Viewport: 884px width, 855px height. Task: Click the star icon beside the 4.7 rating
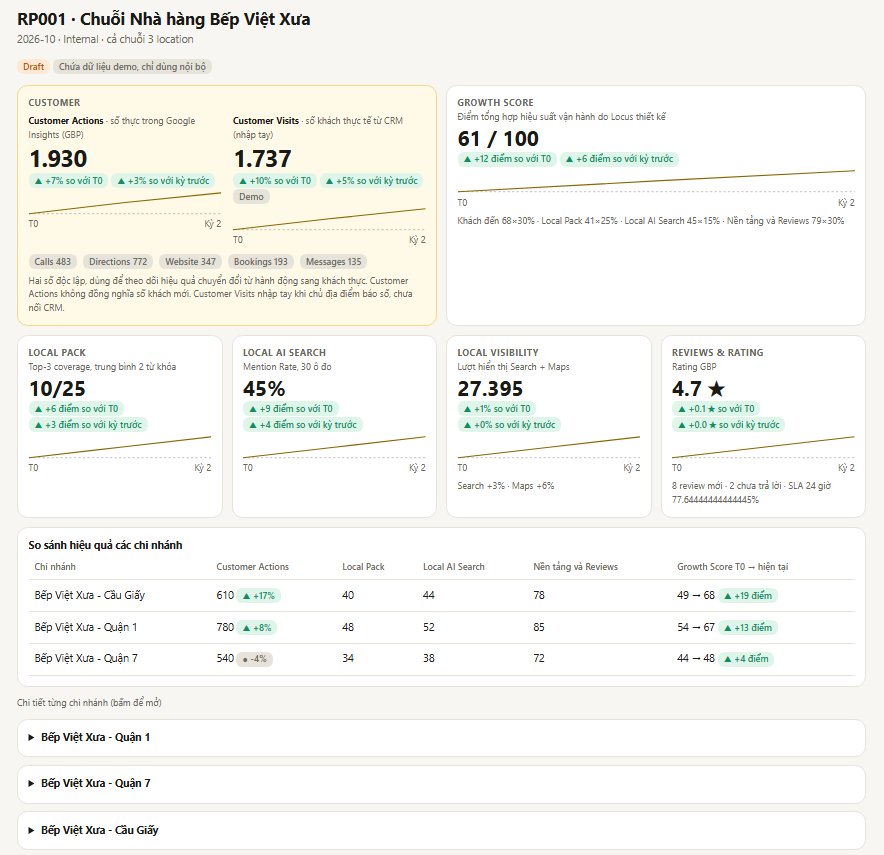pos(716,389)
